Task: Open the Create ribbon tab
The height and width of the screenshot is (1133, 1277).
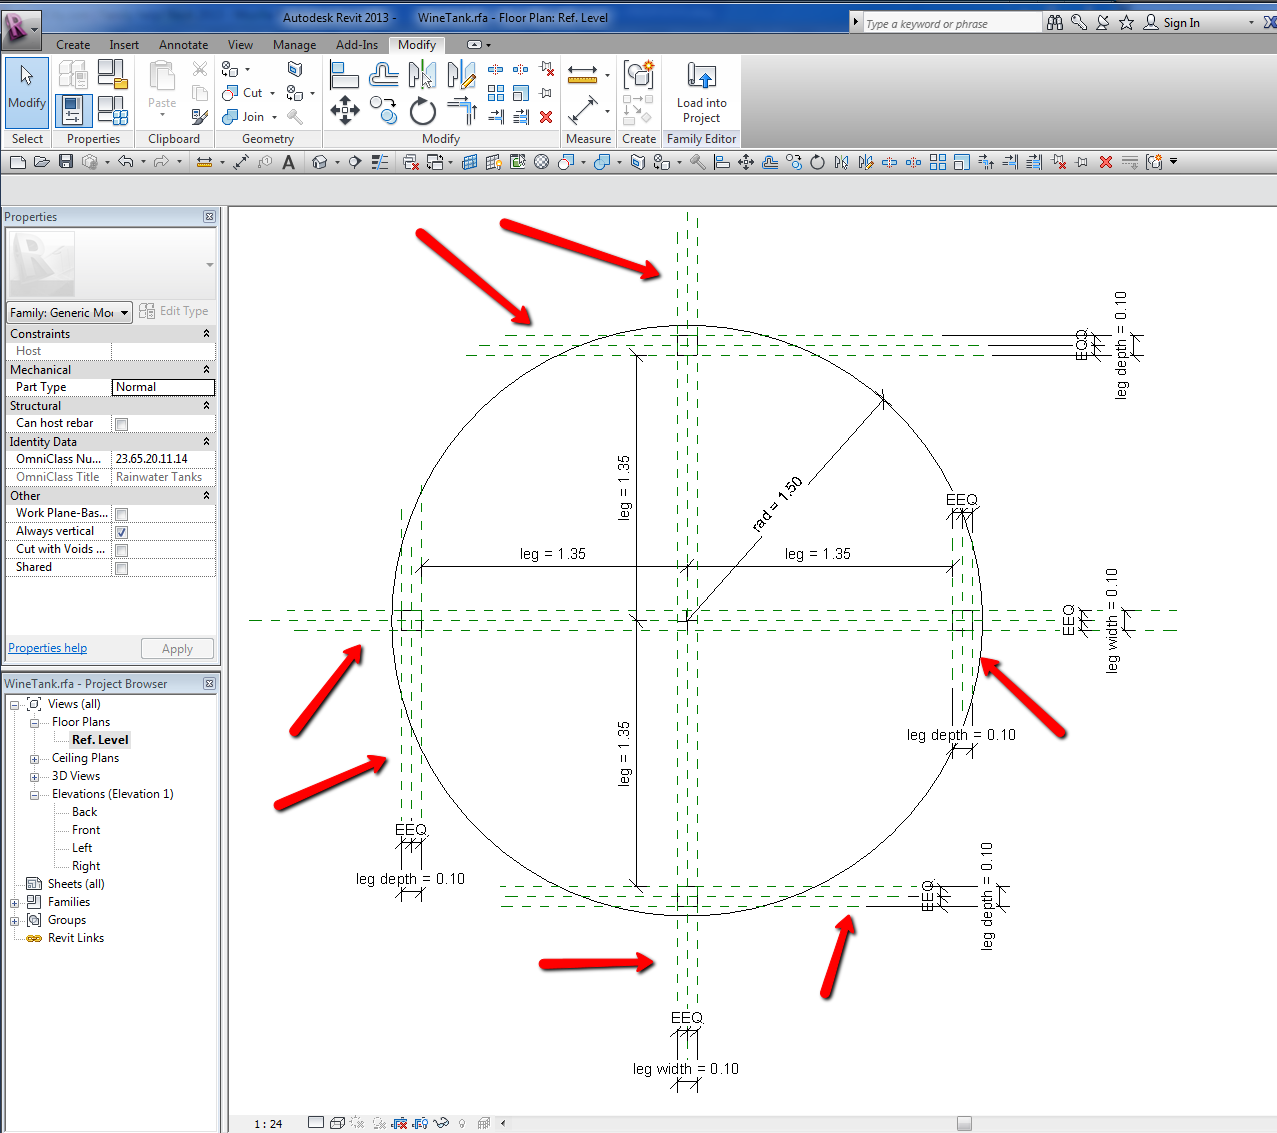Action: 73,45
